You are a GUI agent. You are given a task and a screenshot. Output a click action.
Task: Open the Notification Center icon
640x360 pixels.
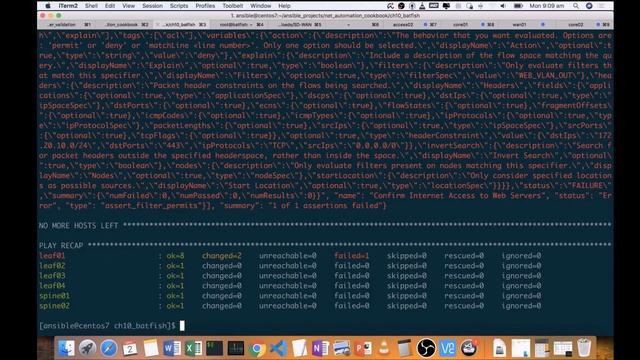click(602, 6)
